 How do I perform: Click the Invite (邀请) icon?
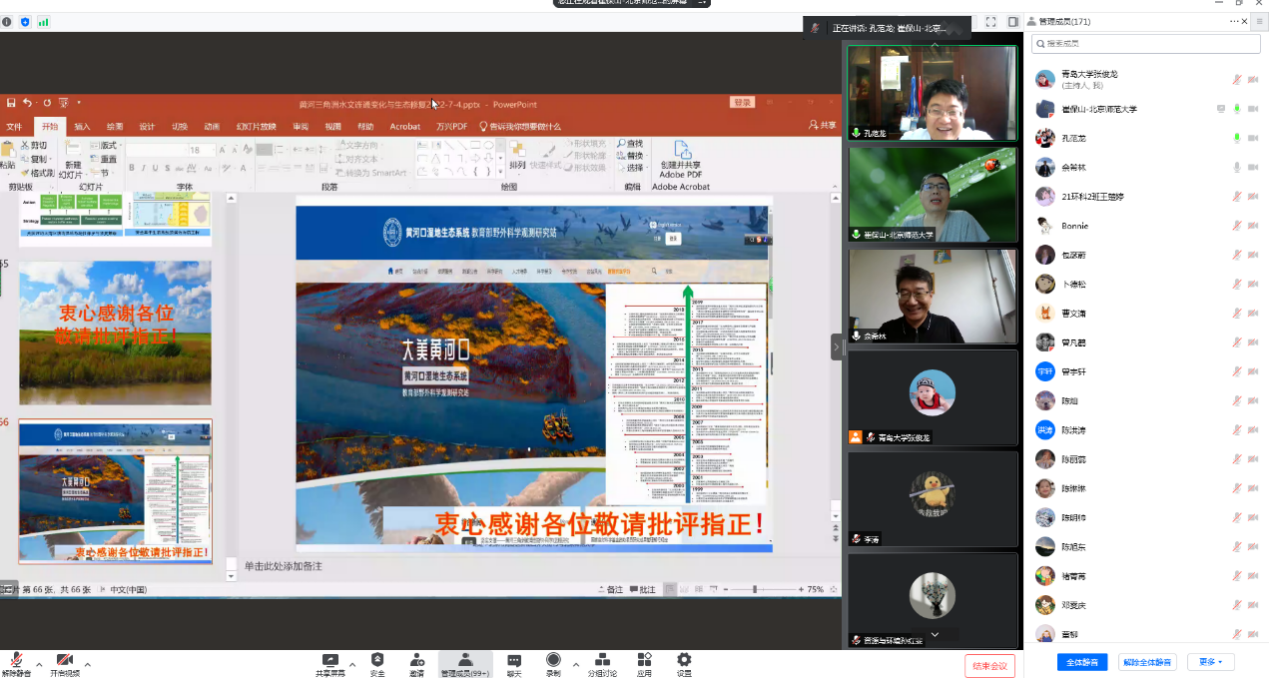416,662
